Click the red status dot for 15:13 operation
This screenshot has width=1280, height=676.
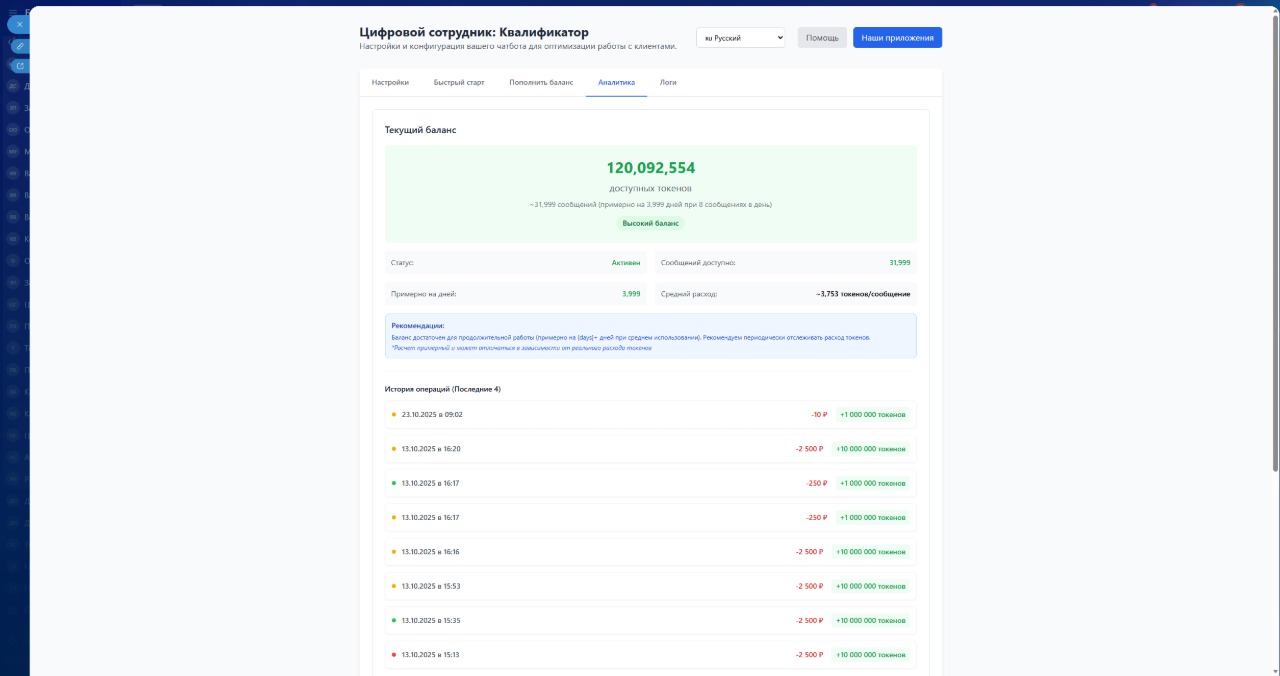coord(394,654)
